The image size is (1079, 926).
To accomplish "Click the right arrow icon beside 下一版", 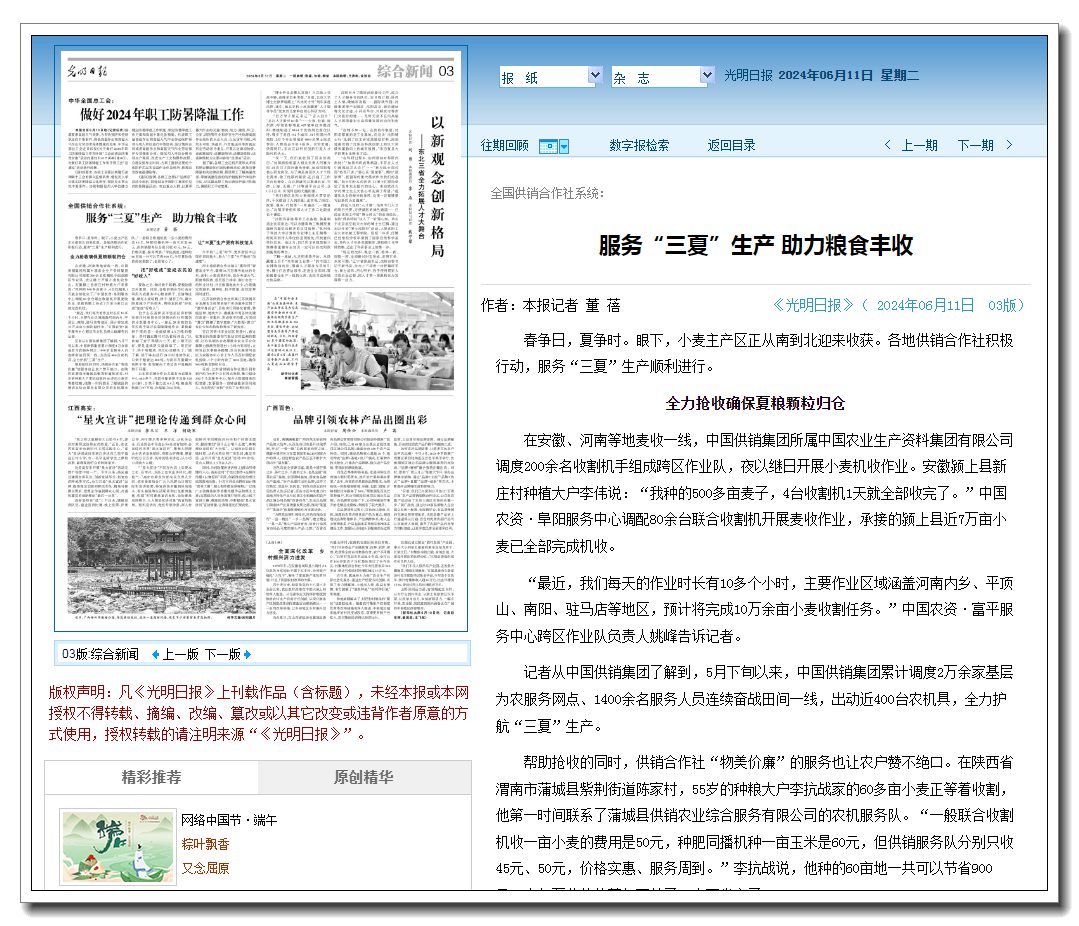I will pos(247,654).
